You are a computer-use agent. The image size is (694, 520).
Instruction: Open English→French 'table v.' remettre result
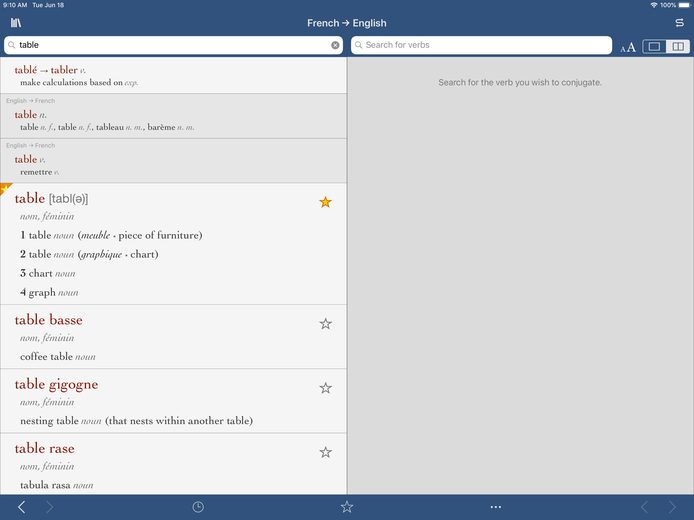pyautogui.click(x=174, y=161)
